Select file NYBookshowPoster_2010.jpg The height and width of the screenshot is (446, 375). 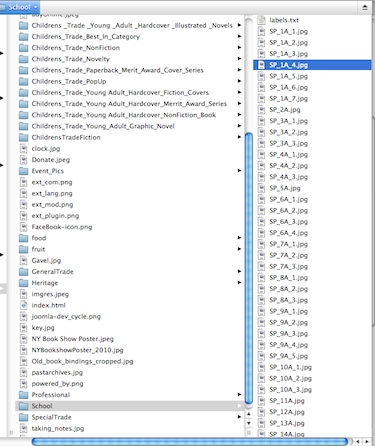[77, 350]
